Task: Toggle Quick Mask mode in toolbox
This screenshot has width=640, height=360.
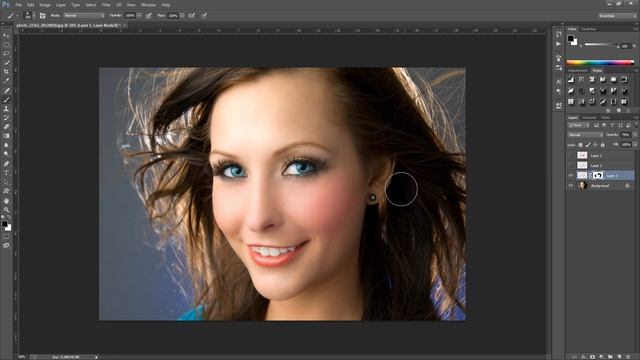Action: (6, 236)
